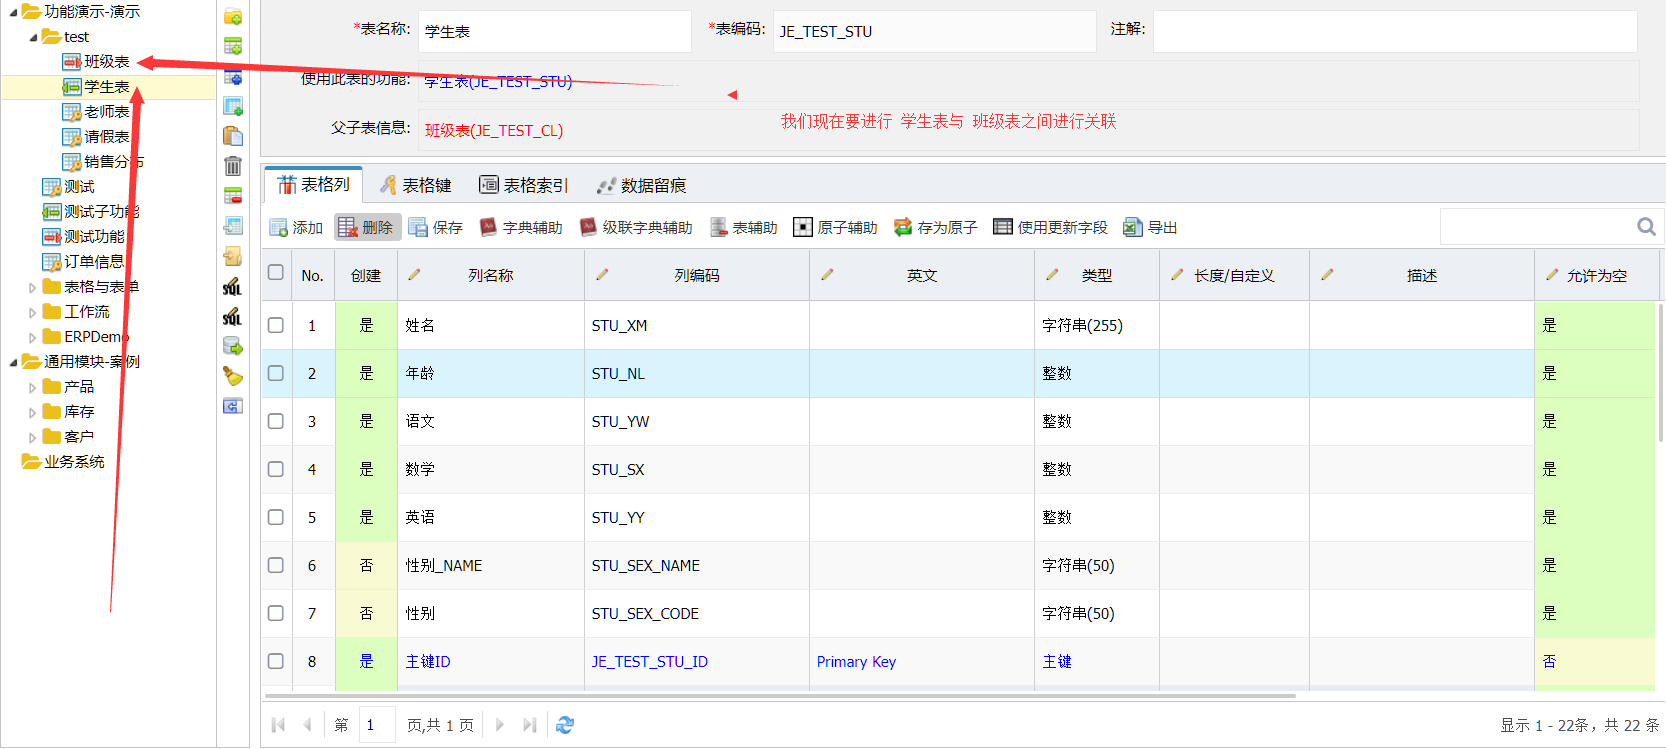
Task: Click the paste clipboard icon in the vertical toolbar
Action: (233, 136)
